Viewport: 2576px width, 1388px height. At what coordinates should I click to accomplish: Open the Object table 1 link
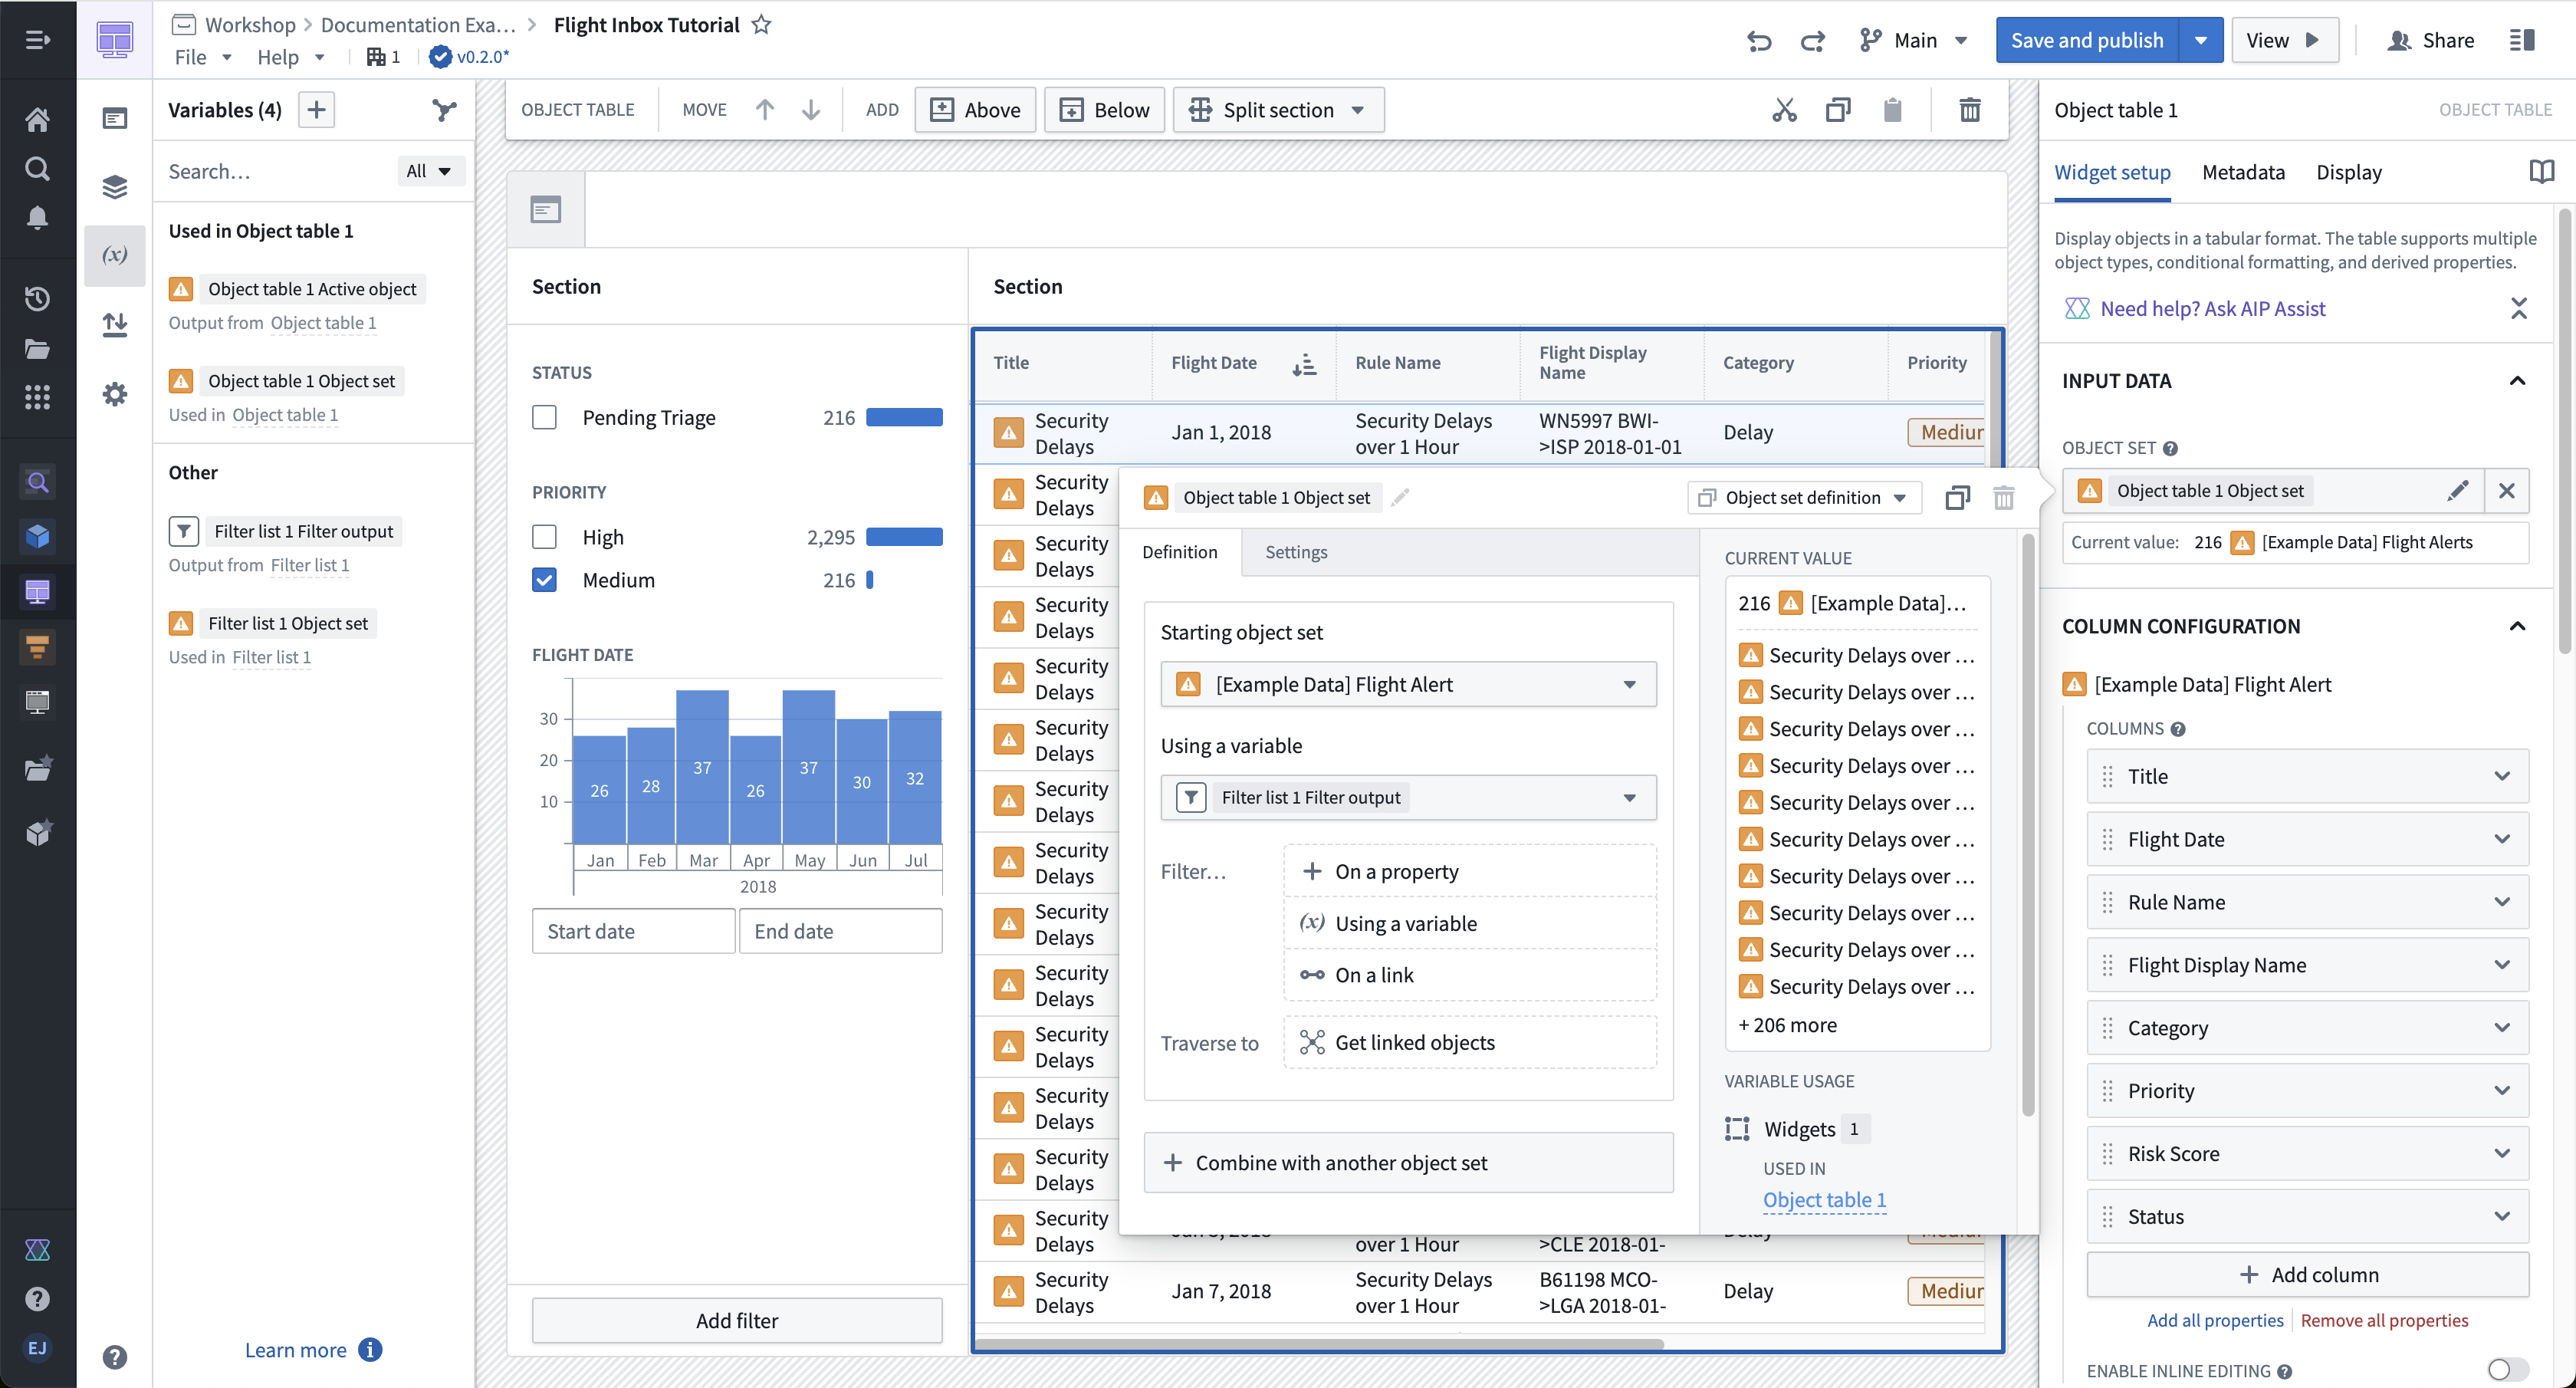(x=1824, y=1200)
